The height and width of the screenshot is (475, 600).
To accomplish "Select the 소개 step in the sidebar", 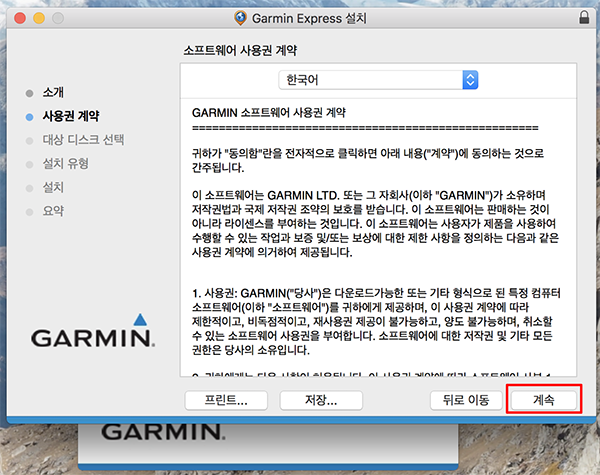I will click(x=53, y=92).
